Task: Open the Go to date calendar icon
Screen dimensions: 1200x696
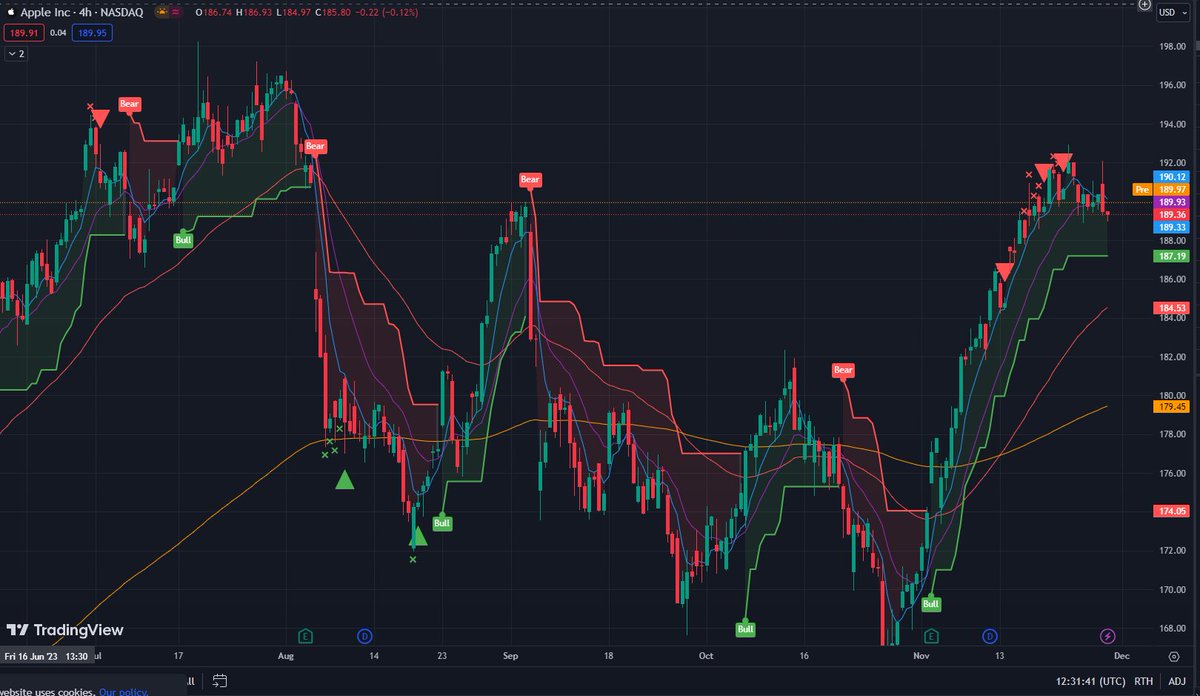Action: coord(219,681)
